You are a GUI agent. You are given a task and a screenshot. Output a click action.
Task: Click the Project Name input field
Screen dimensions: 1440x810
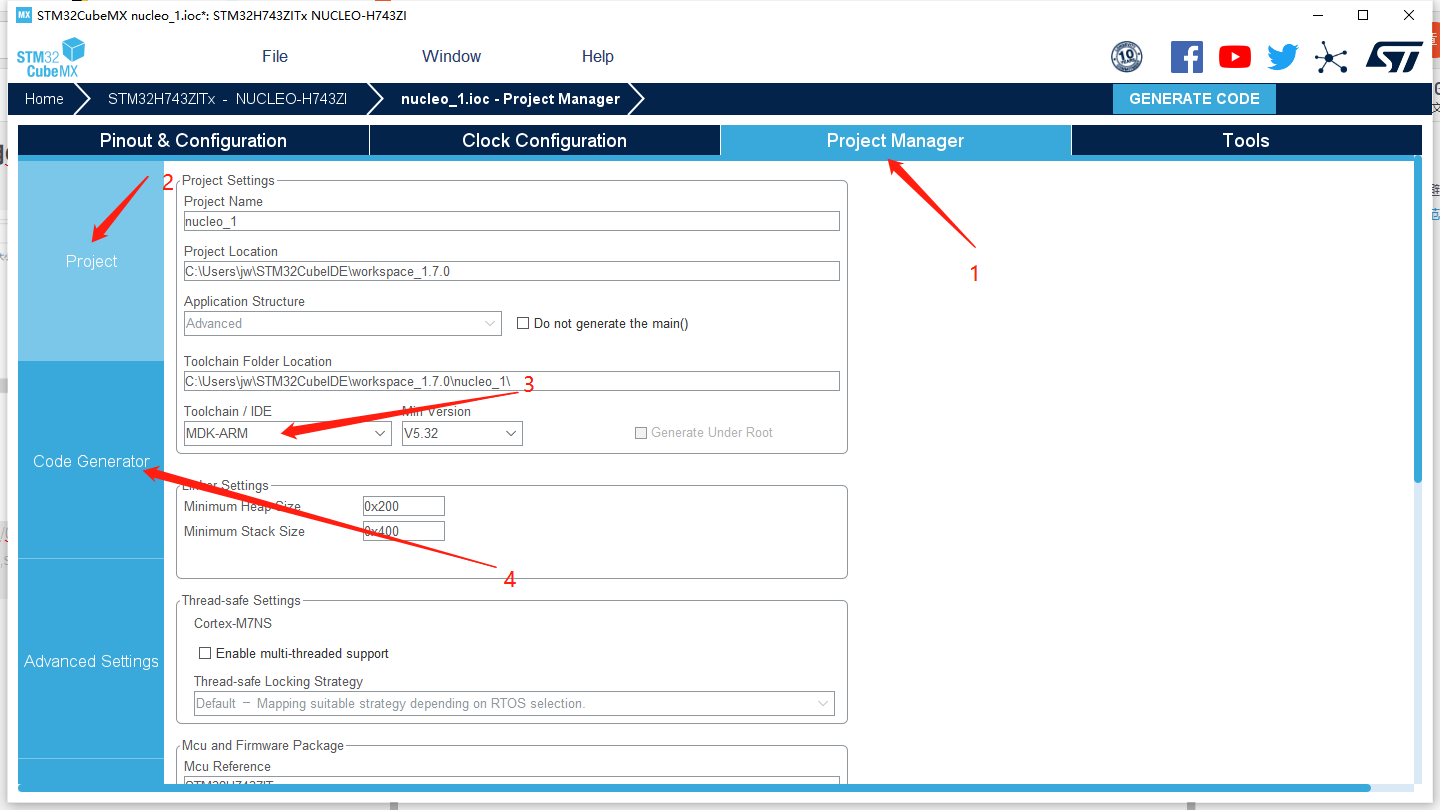pyautogui.click(x=512, y=221)
